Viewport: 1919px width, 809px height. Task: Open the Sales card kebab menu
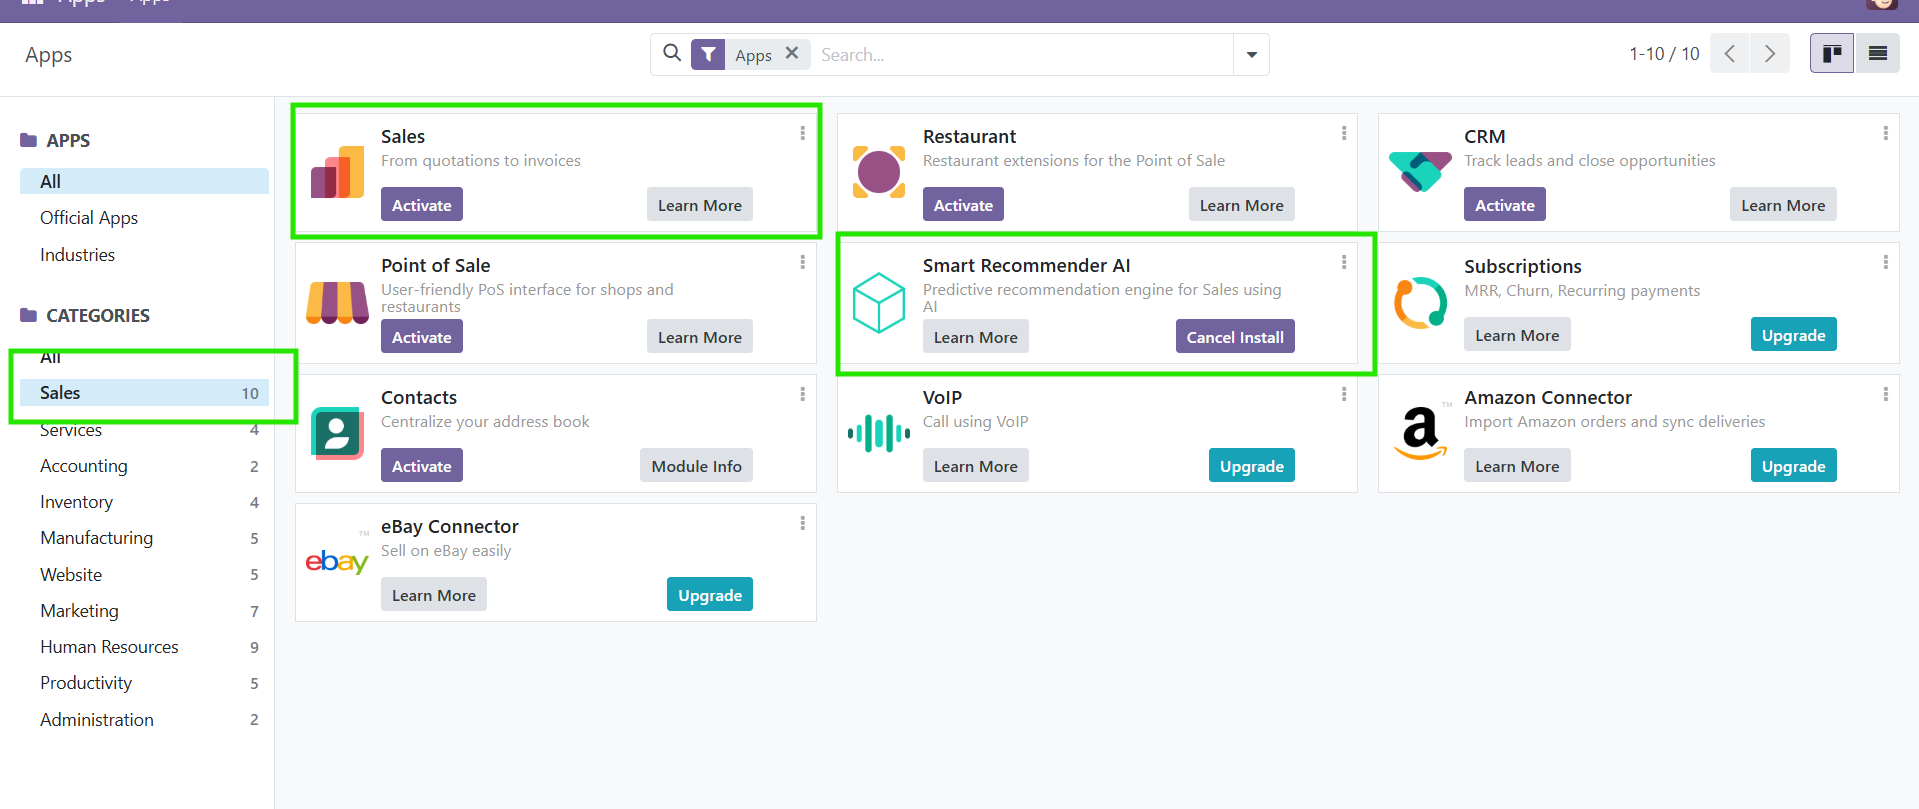click(x=802, y=133)
